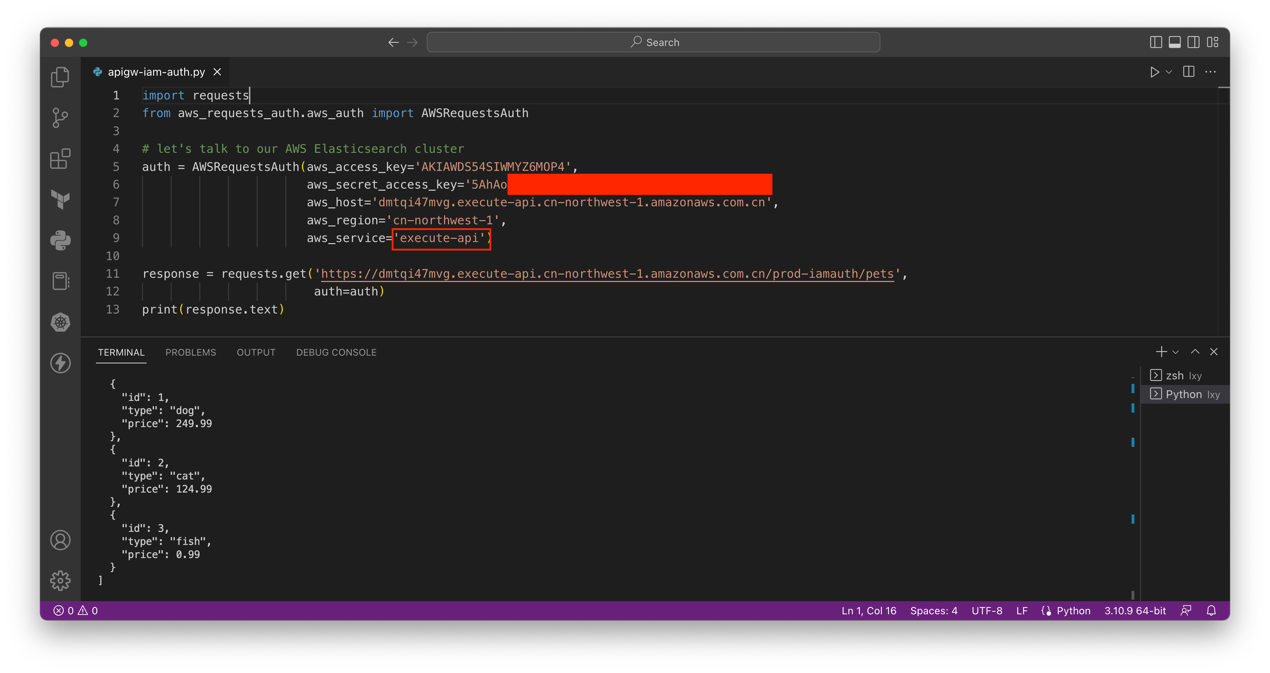Viewport: 1270px width, 673px height.
Task: Click the Run Python File play icon
Action: (1154, 72)
